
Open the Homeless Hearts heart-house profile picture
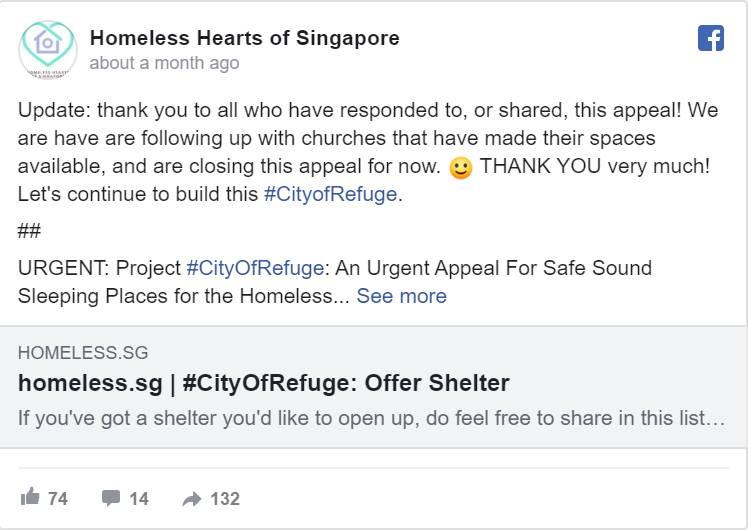47,48
